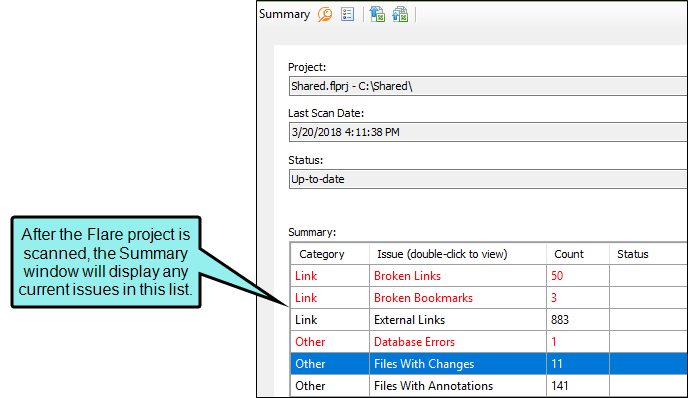The width and height of the screenshot is (688, 398).
Task: Click the Last Scan Date field
Action: pos(488,132)
